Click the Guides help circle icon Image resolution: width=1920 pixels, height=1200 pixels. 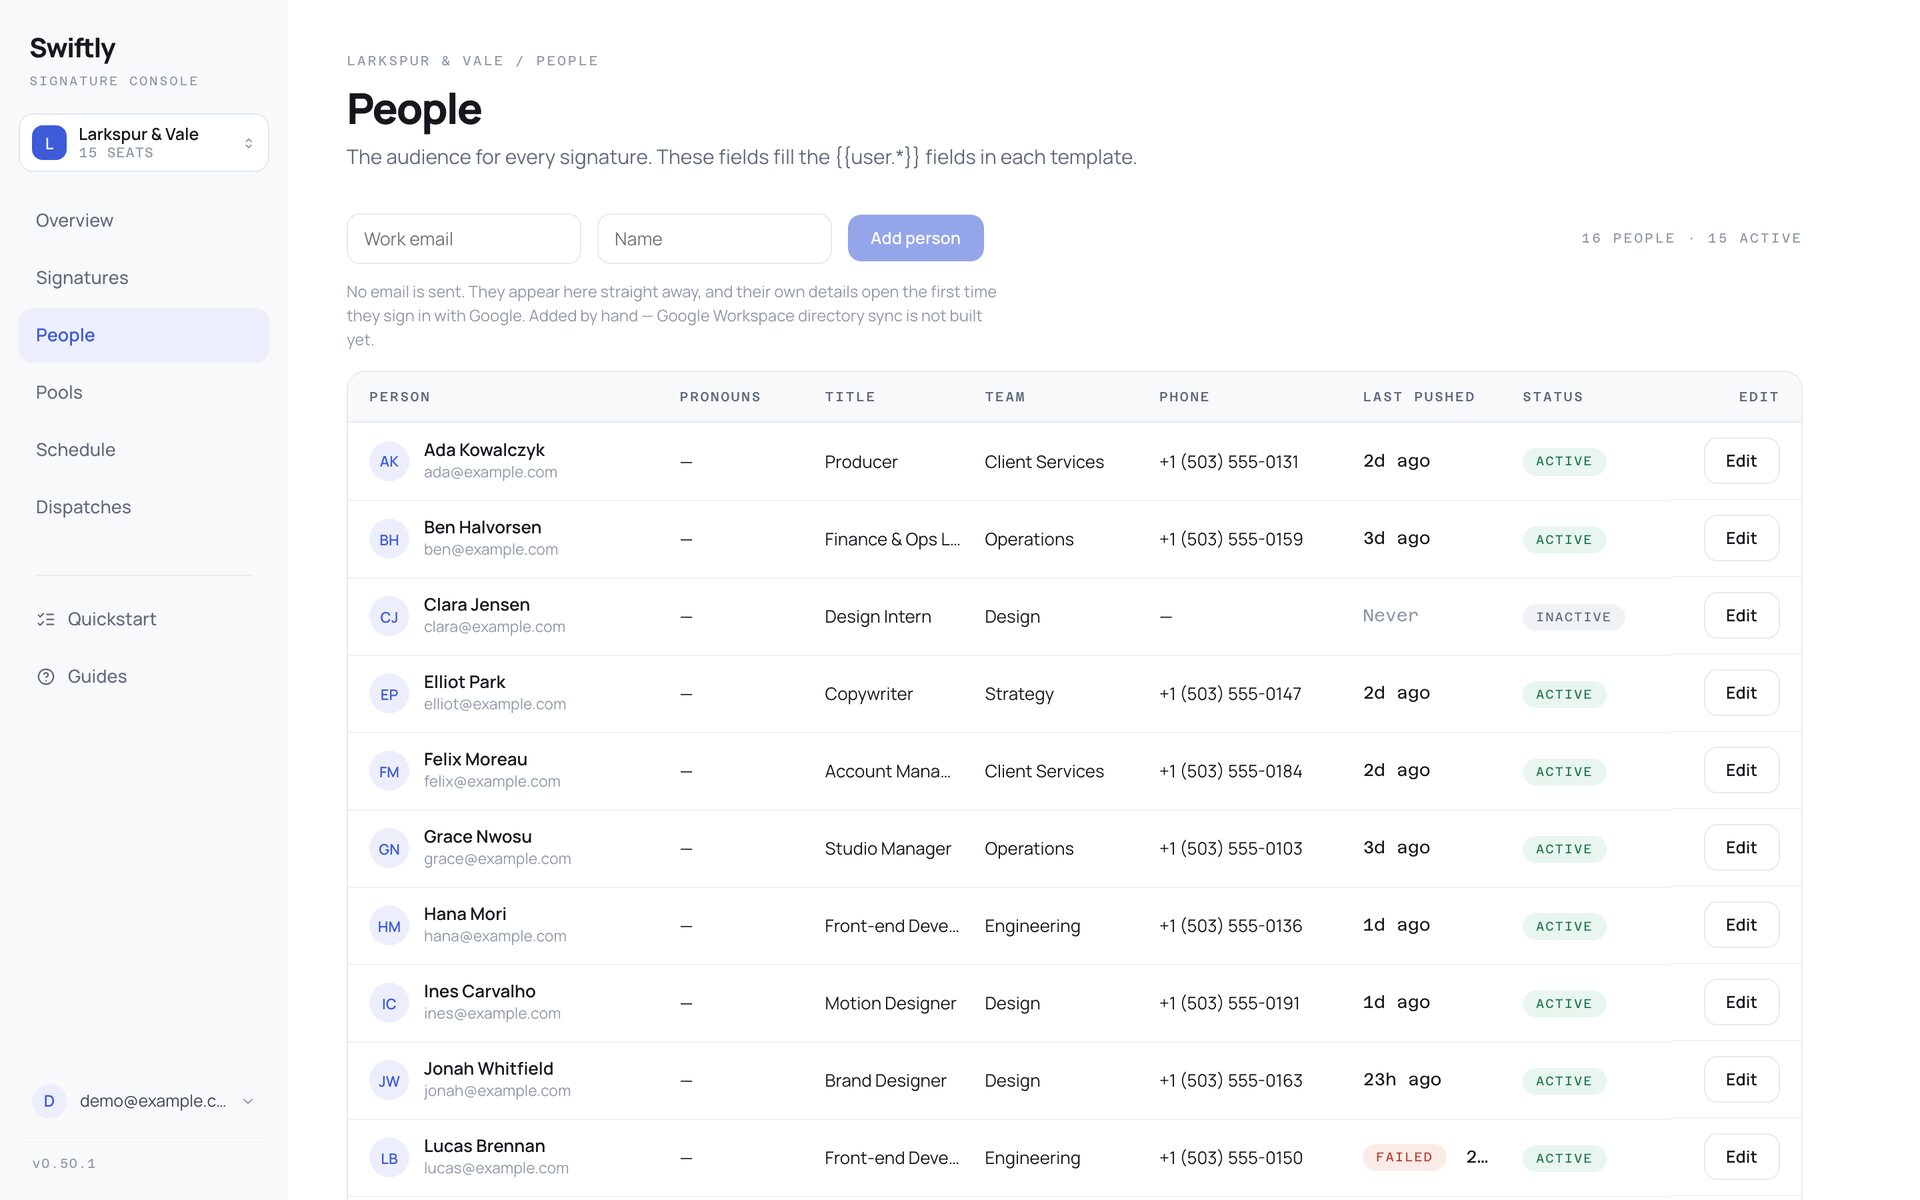46,677
